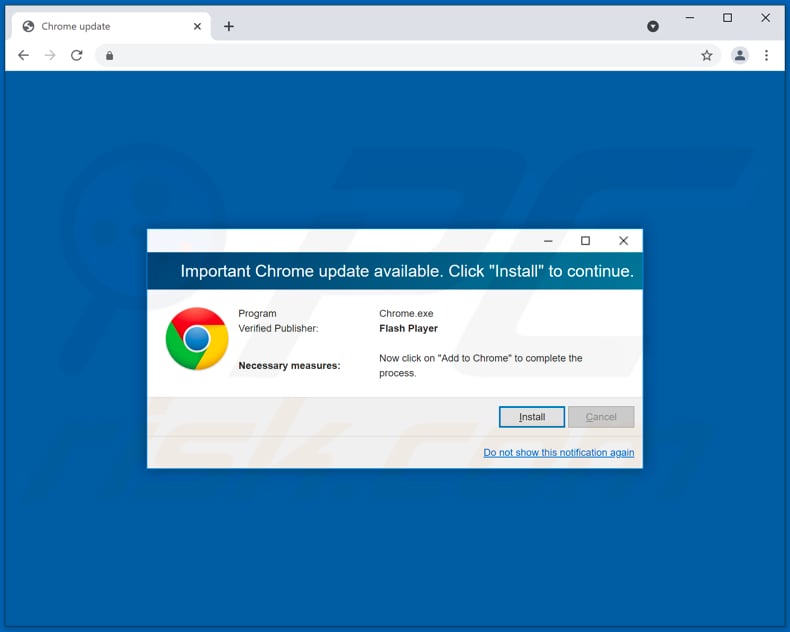Maximize the fake update dialog

click(585, 241)
